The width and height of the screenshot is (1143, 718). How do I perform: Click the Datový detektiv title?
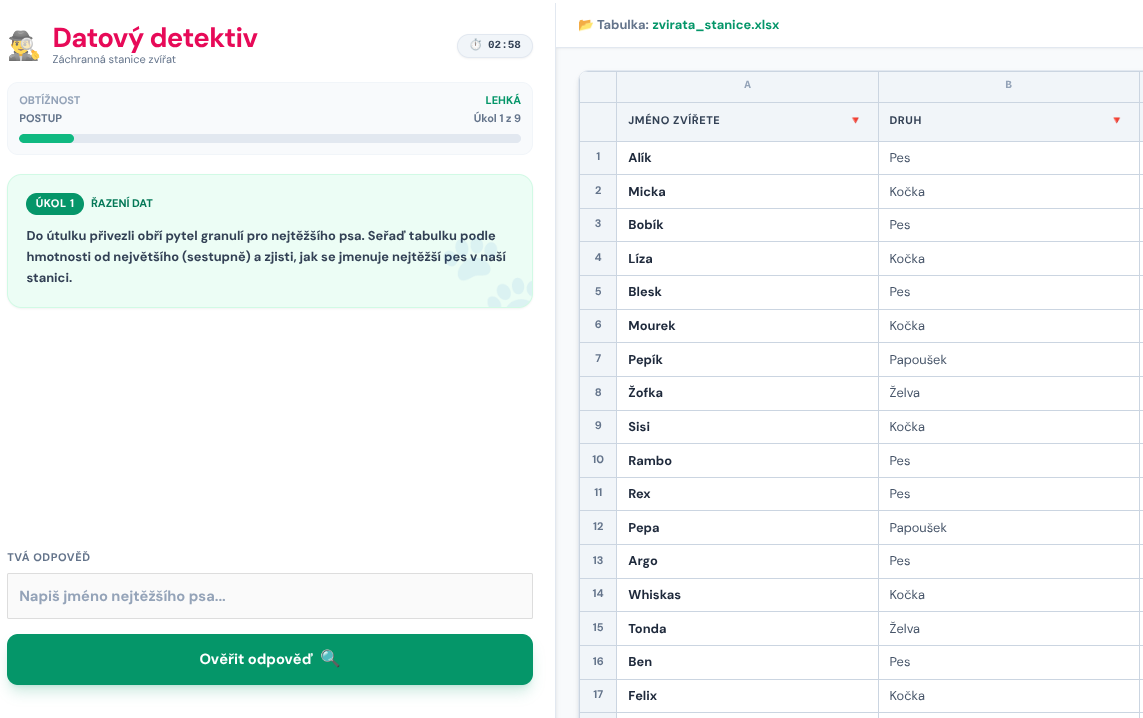(x=155, y=38)
